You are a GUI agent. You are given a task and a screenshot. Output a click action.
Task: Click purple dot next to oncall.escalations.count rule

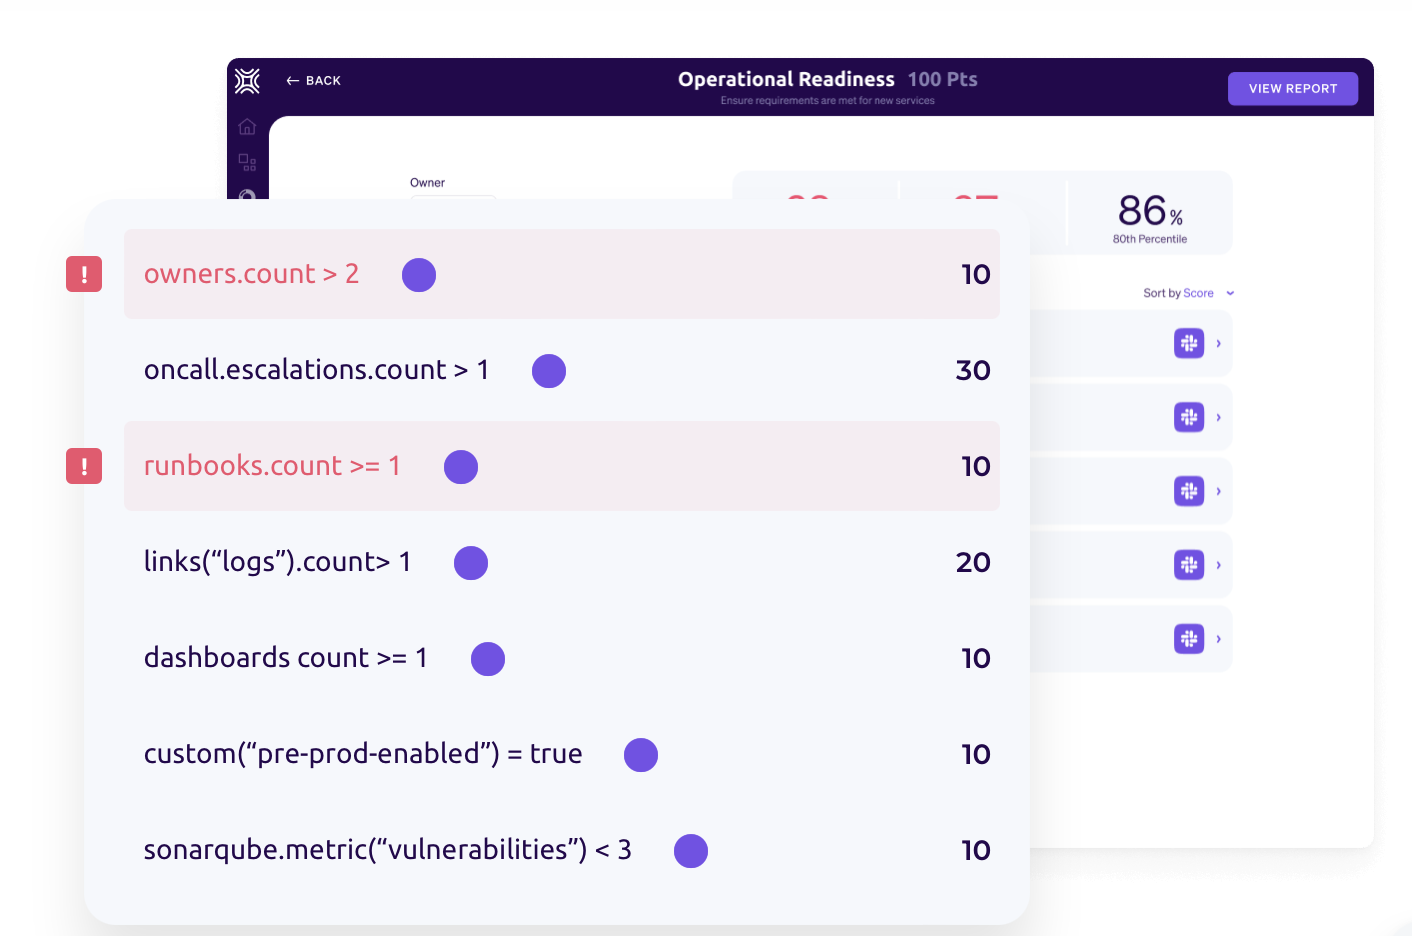click(549, 371)
